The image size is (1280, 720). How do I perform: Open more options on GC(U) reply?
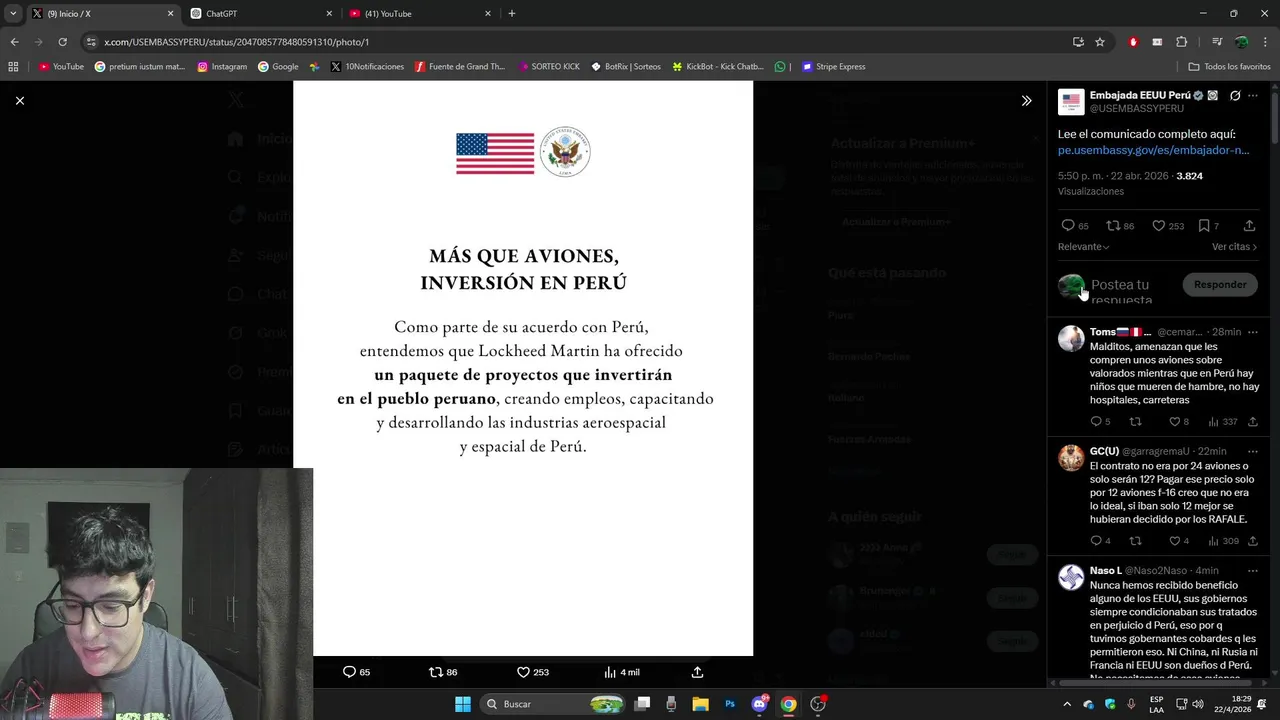click(x=1253, y=451)
